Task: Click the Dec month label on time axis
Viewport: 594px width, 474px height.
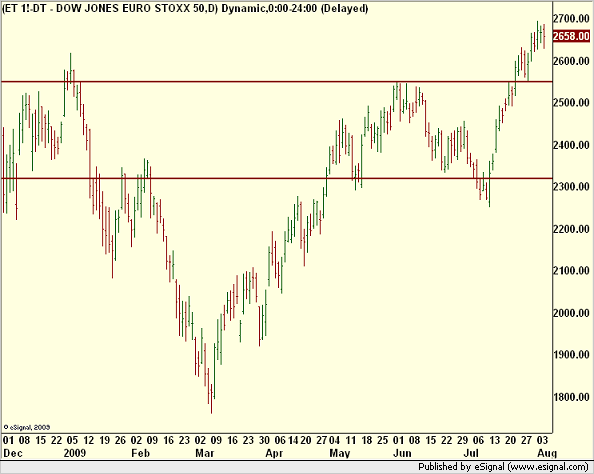Action: point(13,453)
